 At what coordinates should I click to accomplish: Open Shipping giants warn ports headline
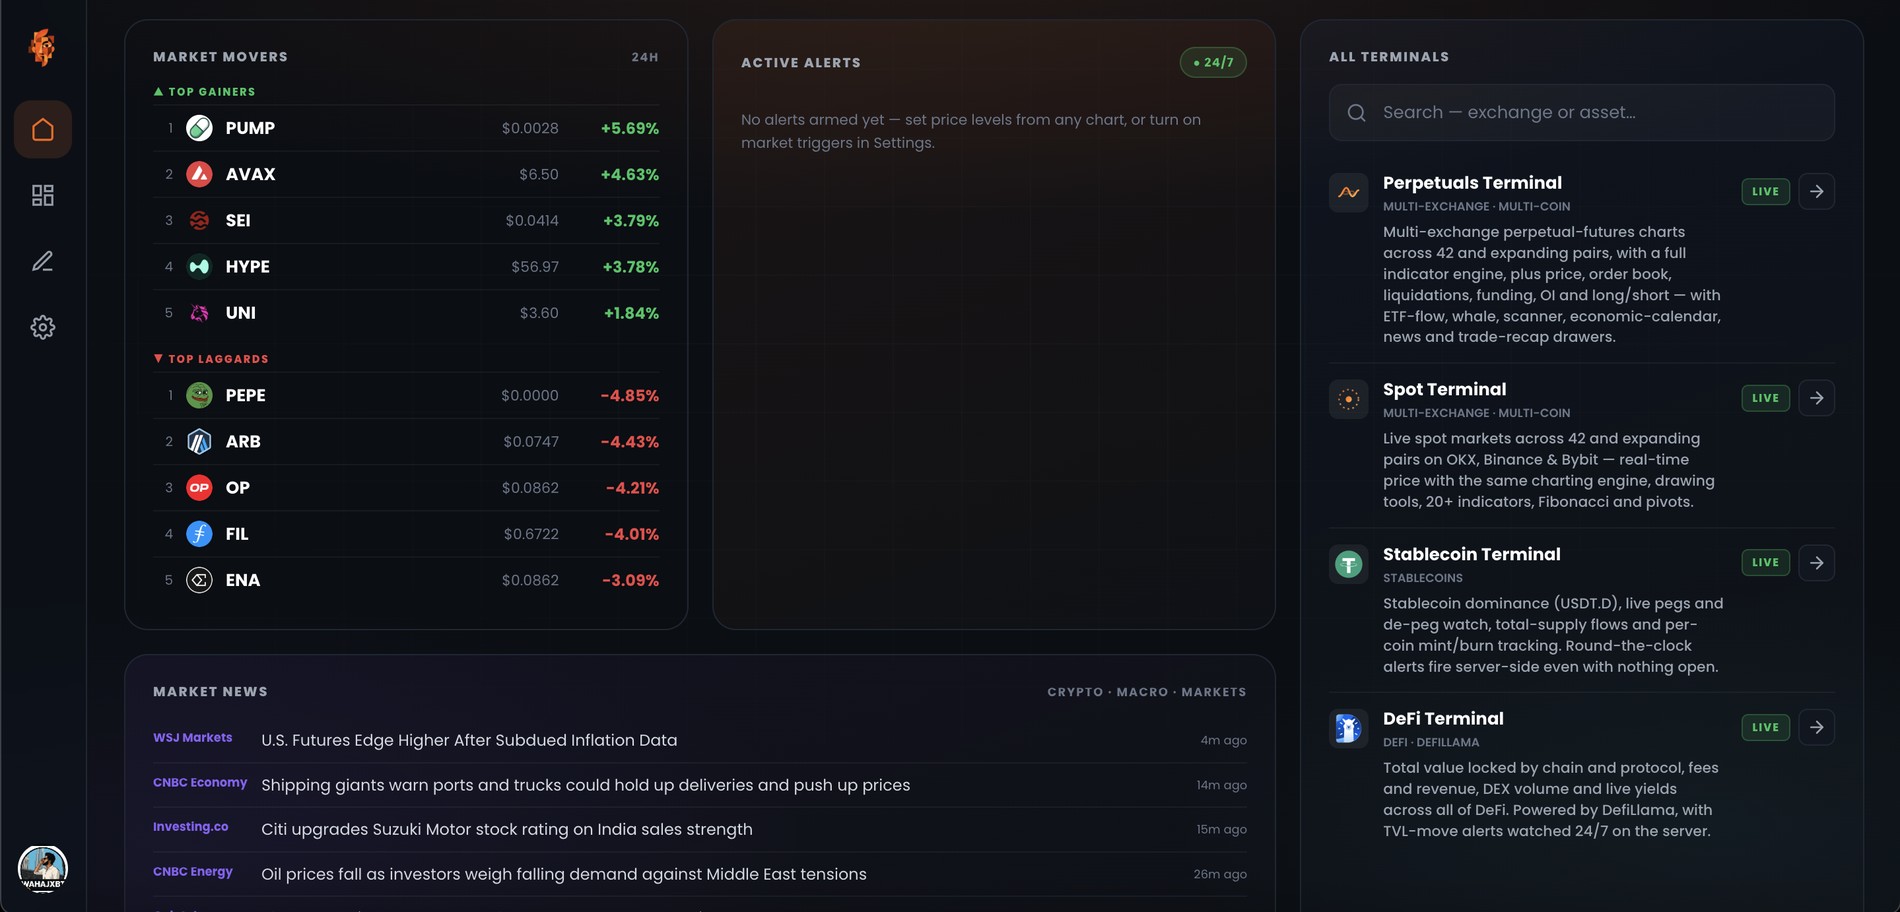coord(585,785)
